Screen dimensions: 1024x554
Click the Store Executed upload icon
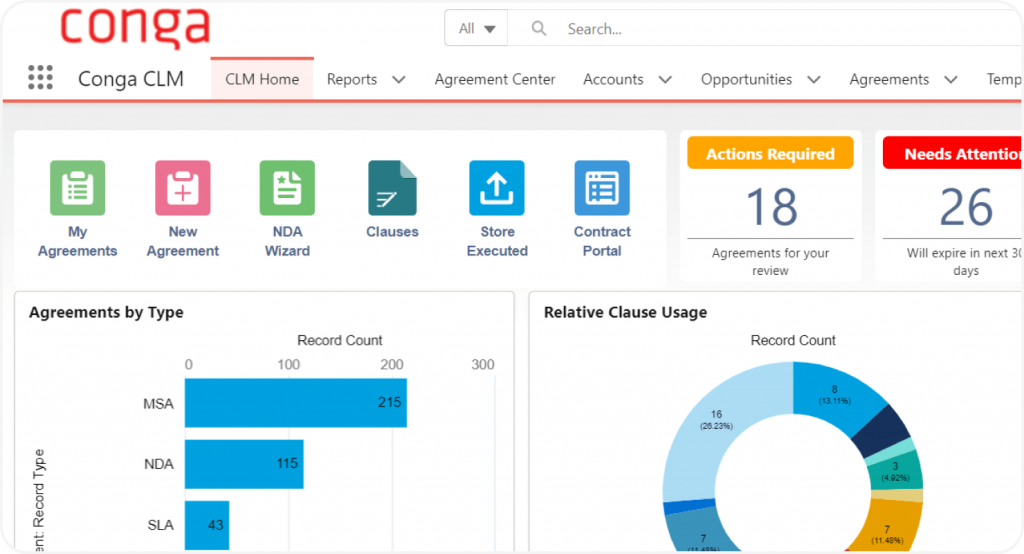coord(497,188)
